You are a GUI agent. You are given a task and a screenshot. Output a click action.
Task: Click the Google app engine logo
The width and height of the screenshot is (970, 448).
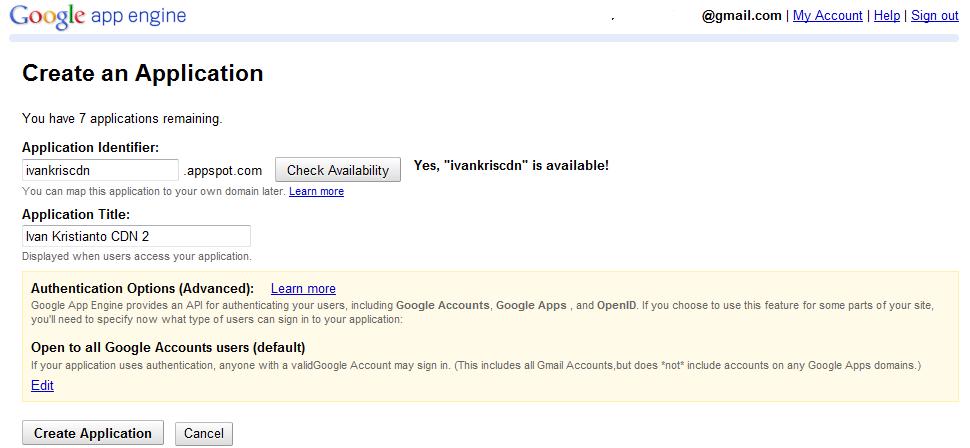98,15
